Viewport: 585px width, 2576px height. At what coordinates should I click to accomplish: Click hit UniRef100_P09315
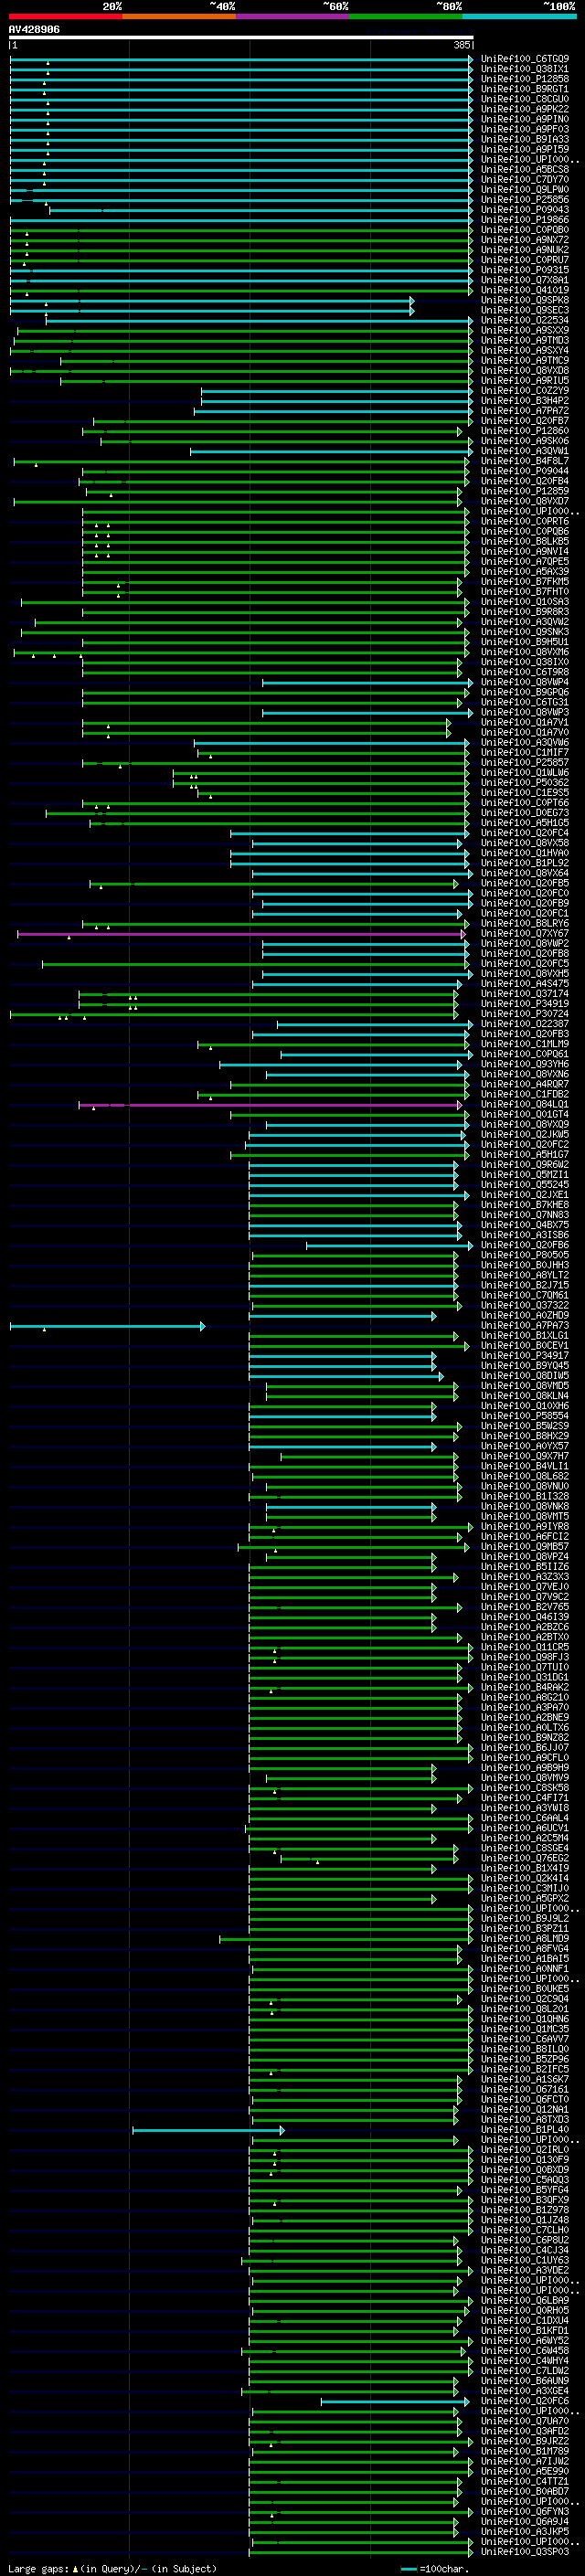pyautogui.click(x=525, y=270)
